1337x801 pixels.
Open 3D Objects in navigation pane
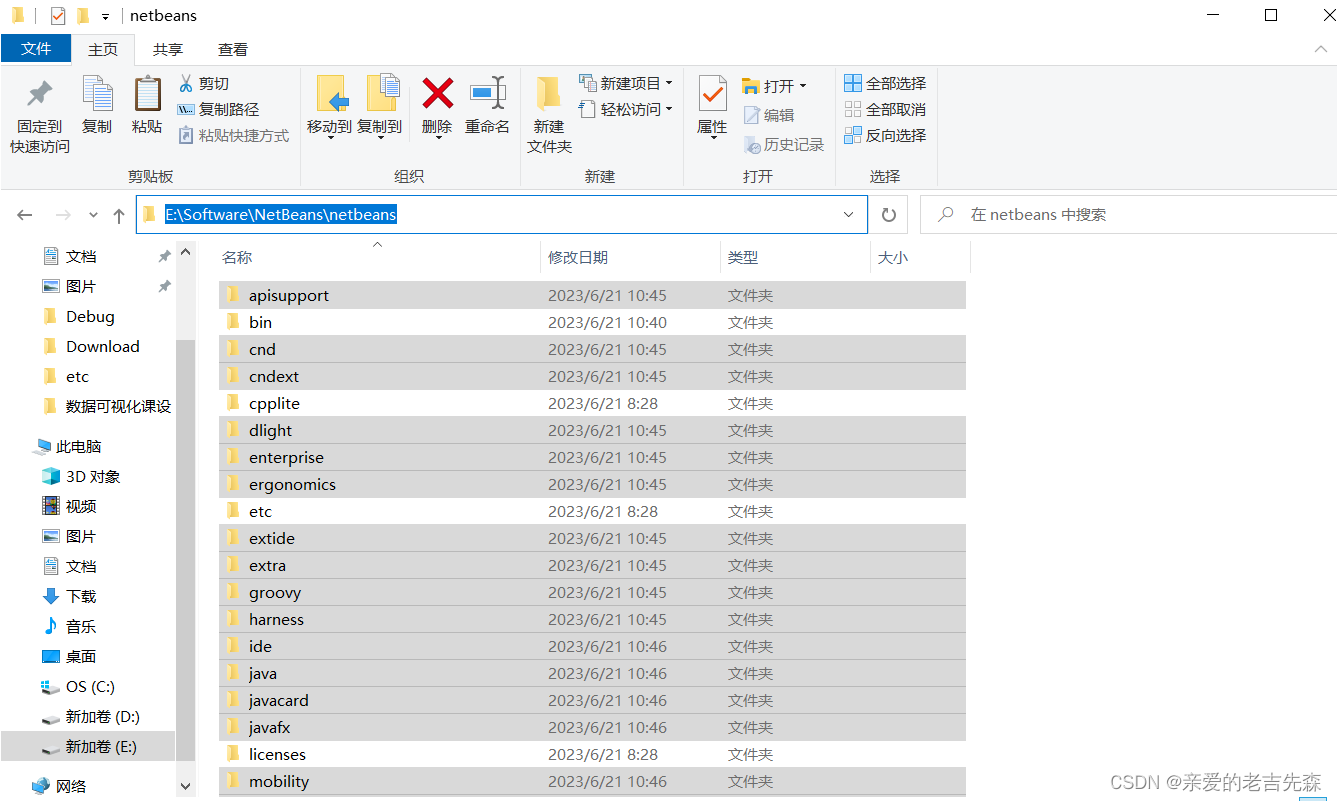92,476
